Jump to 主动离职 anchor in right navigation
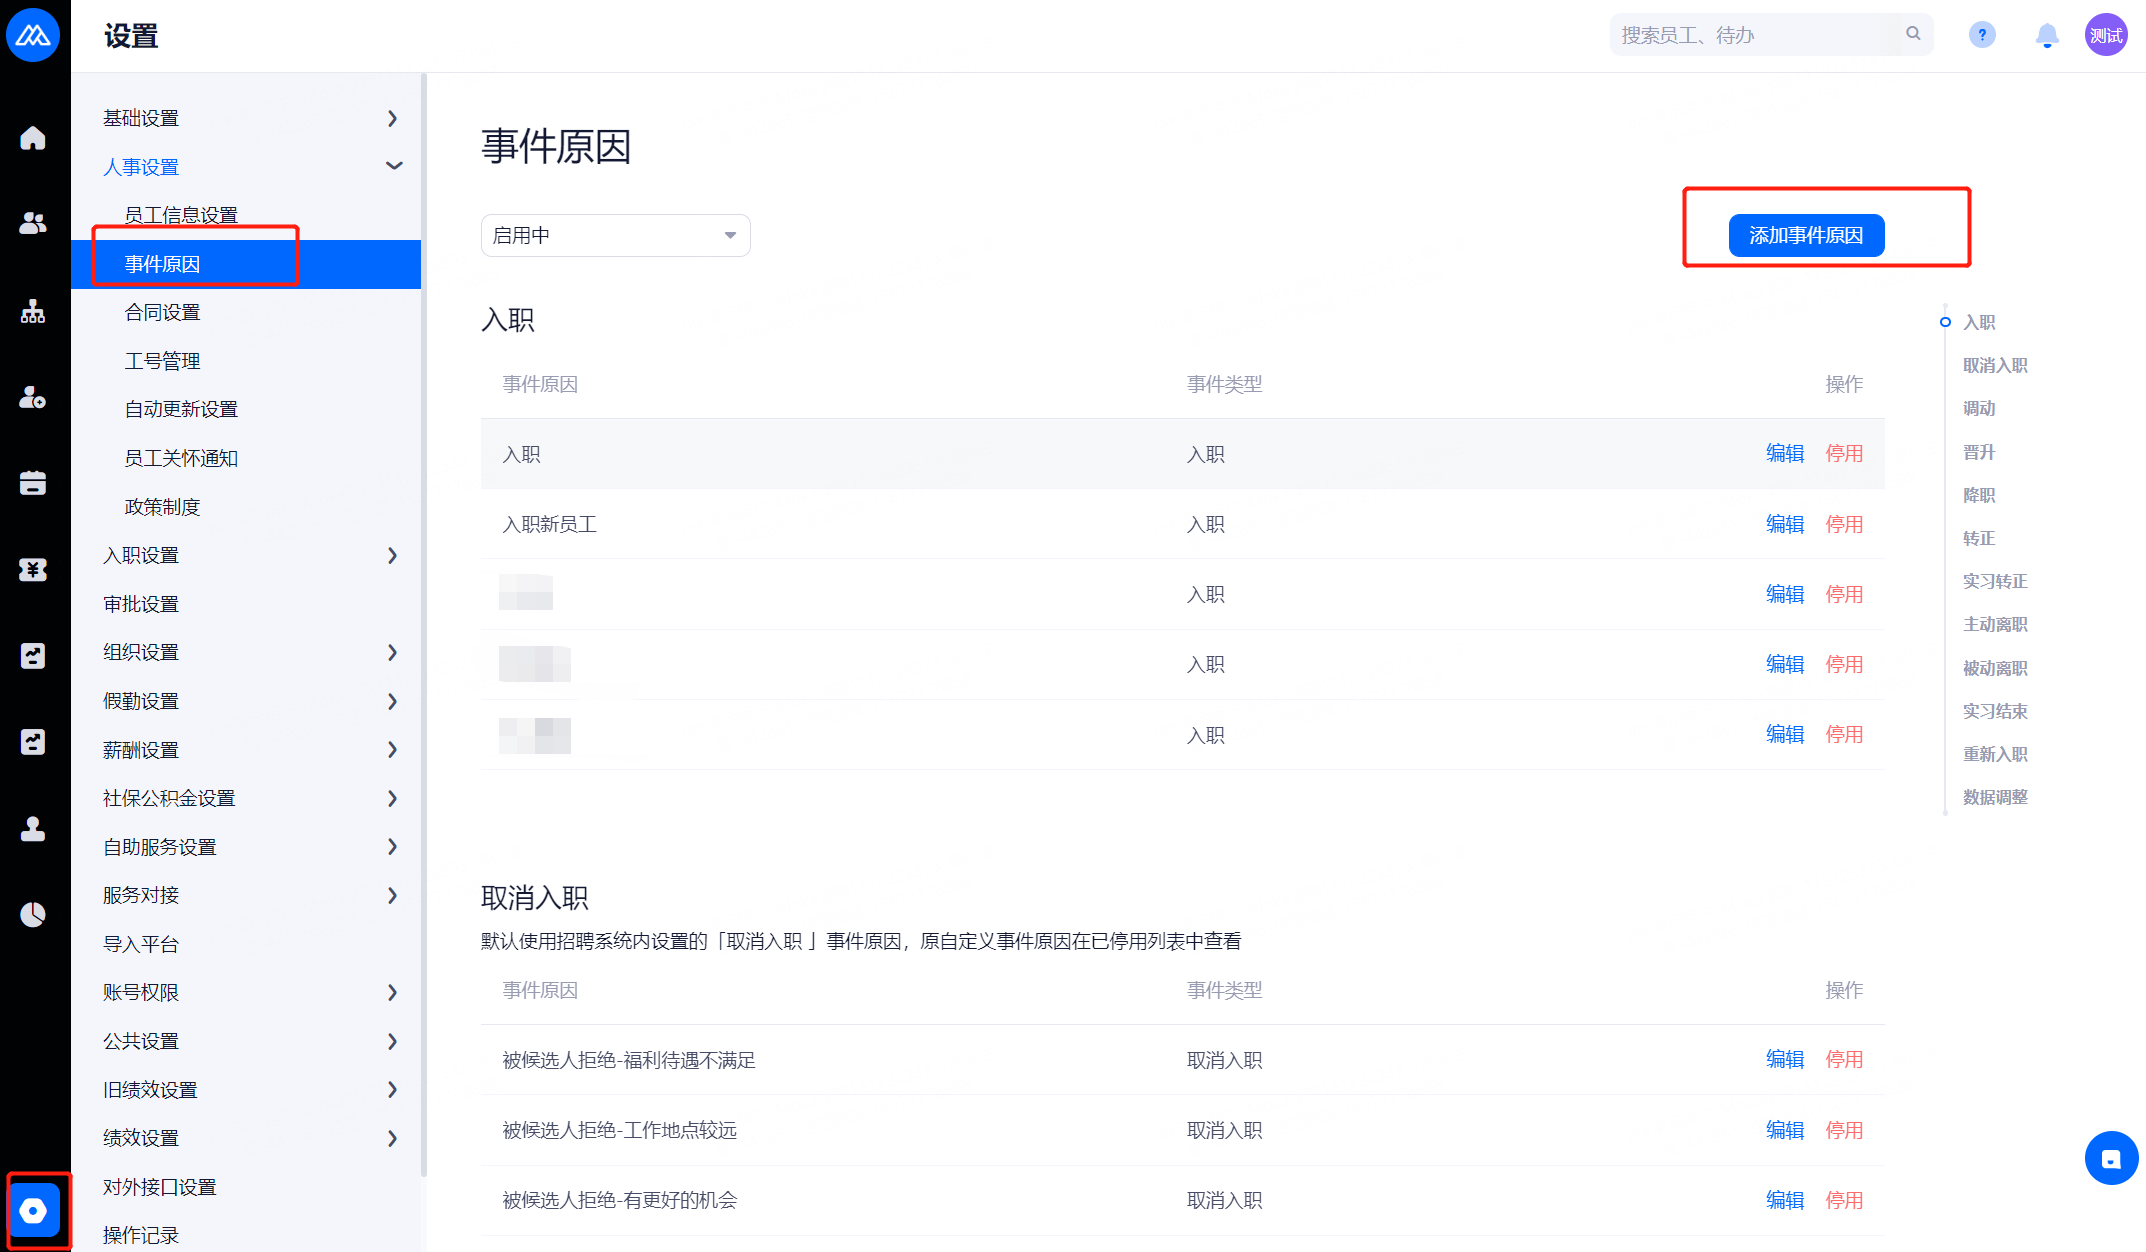 point(1995,624)
